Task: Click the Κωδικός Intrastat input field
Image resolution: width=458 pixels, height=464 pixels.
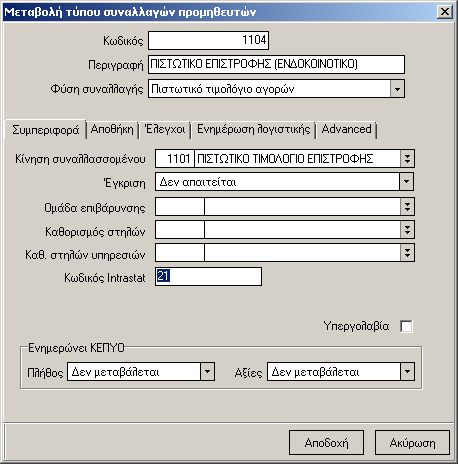Action: pos(208,276)
